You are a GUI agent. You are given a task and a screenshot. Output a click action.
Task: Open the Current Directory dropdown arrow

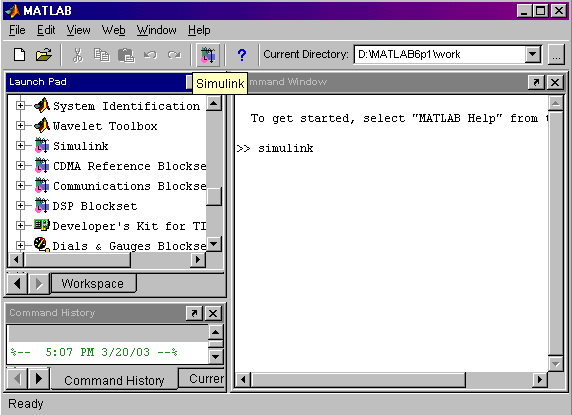533,55
